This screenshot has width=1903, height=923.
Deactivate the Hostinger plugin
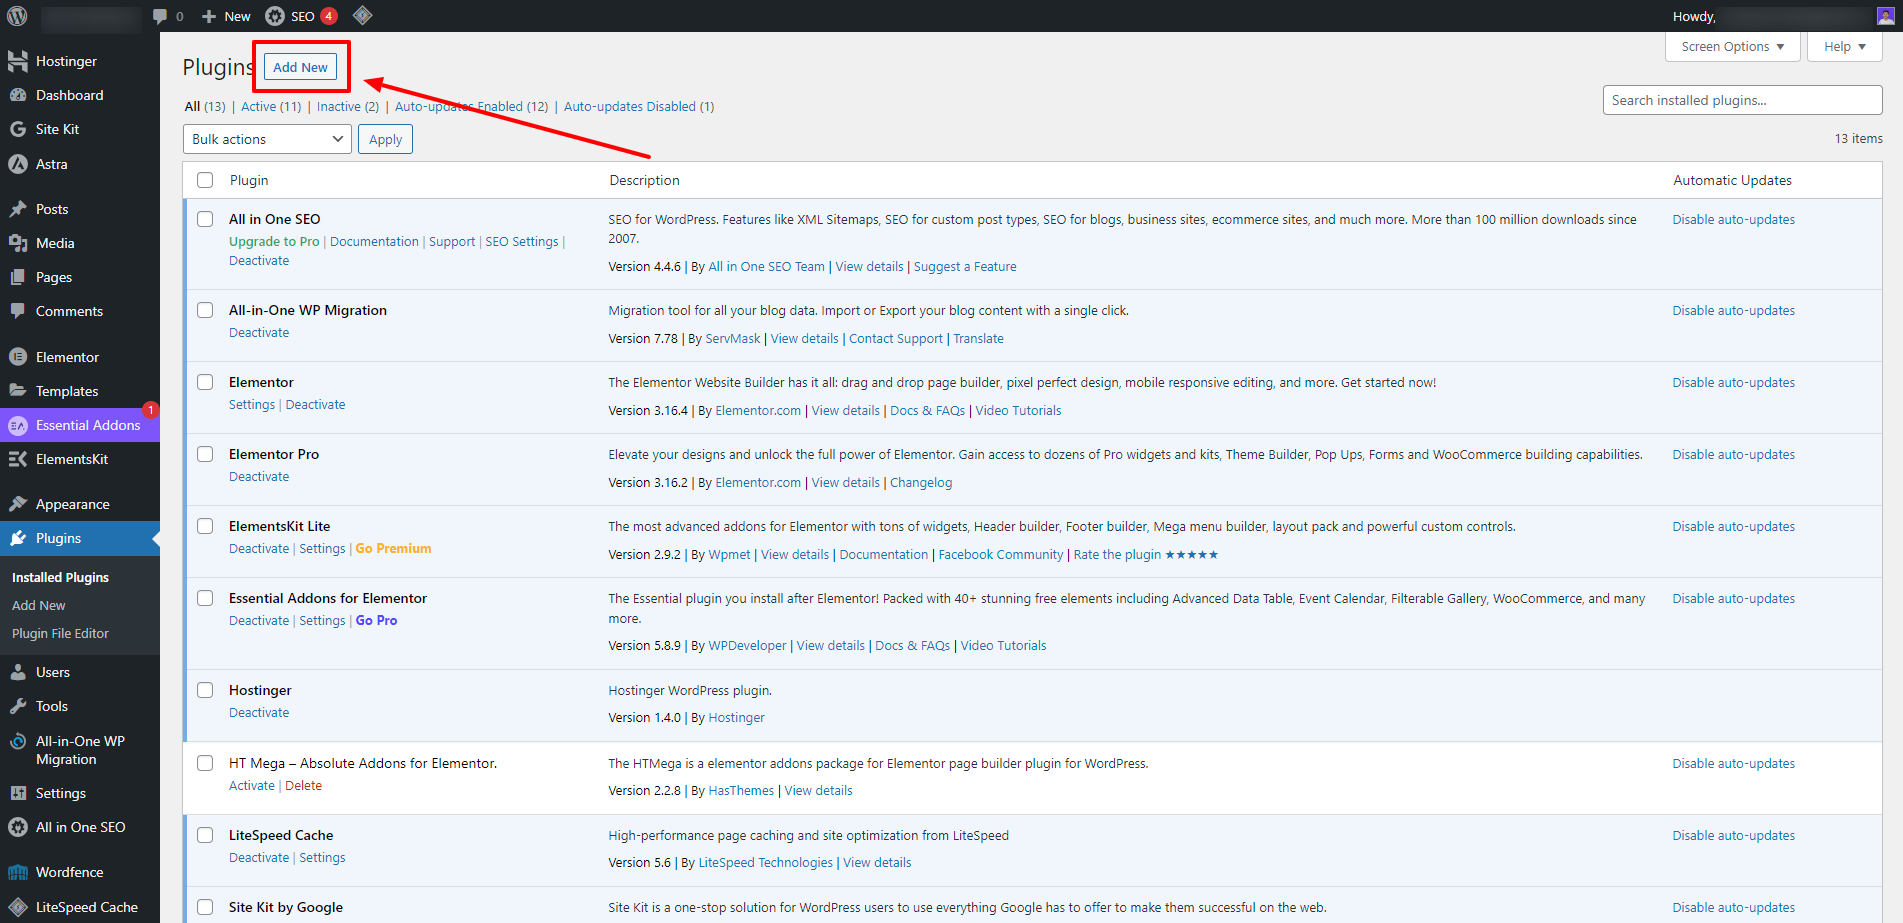pos(259,713)
